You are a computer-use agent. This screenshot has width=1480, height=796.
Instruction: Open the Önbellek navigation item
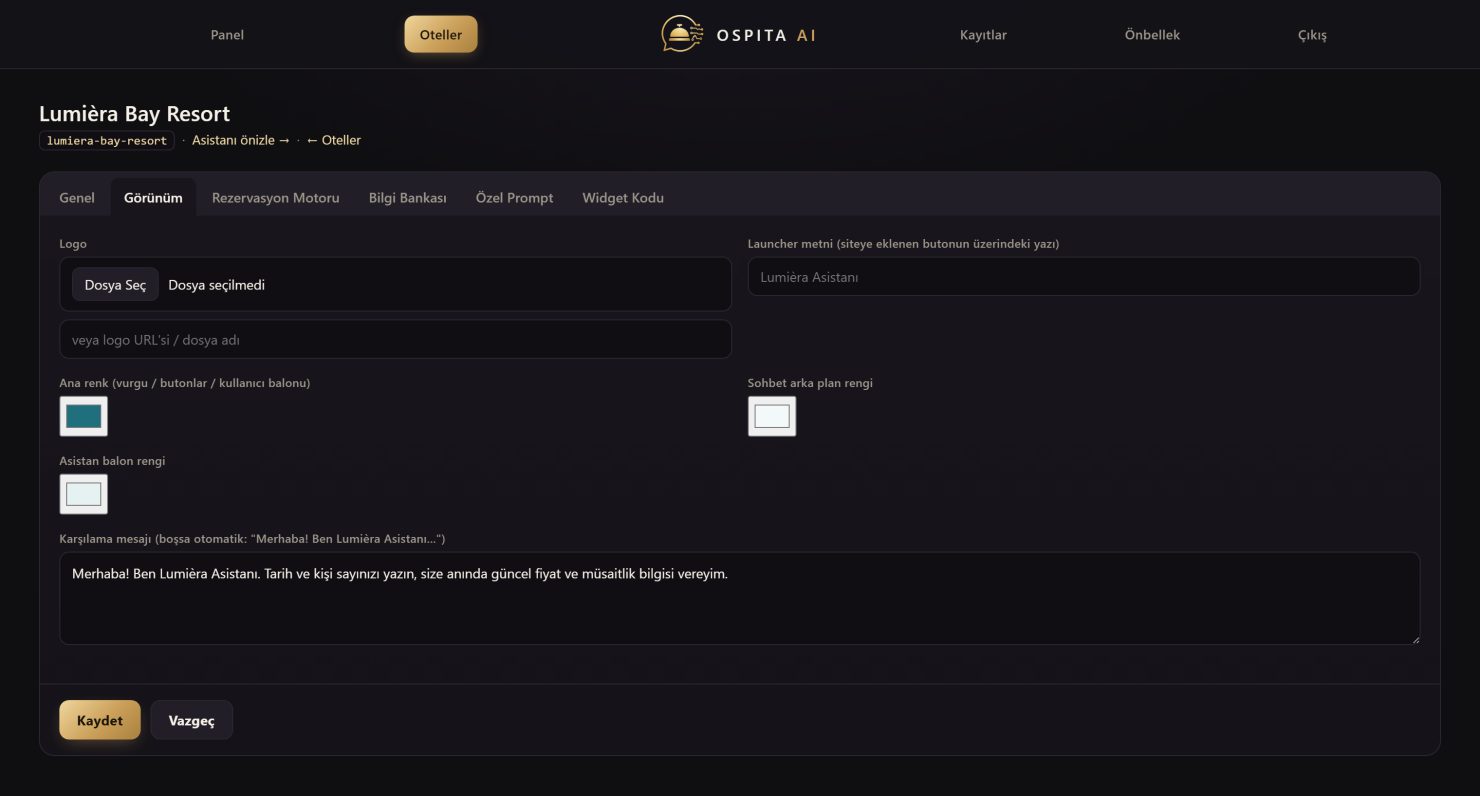click(x=1152, y=35)
